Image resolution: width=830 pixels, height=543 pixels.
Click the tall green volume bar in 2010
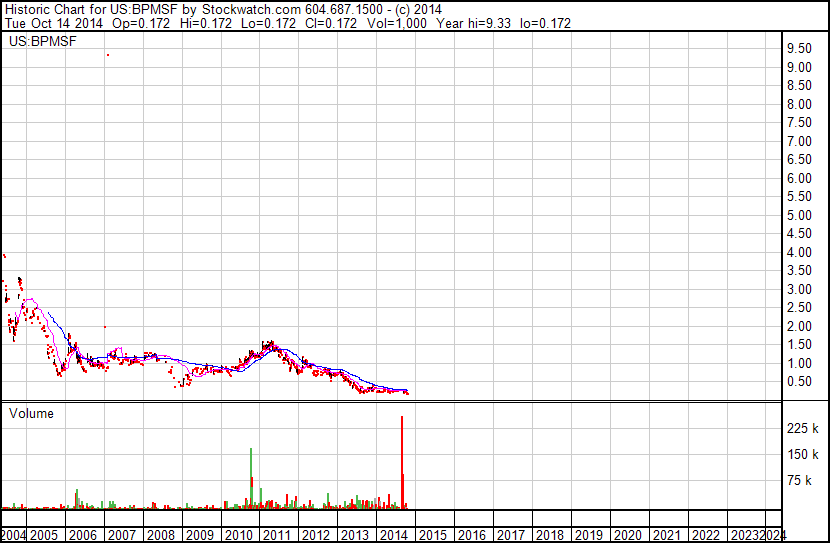pos(251,479)
